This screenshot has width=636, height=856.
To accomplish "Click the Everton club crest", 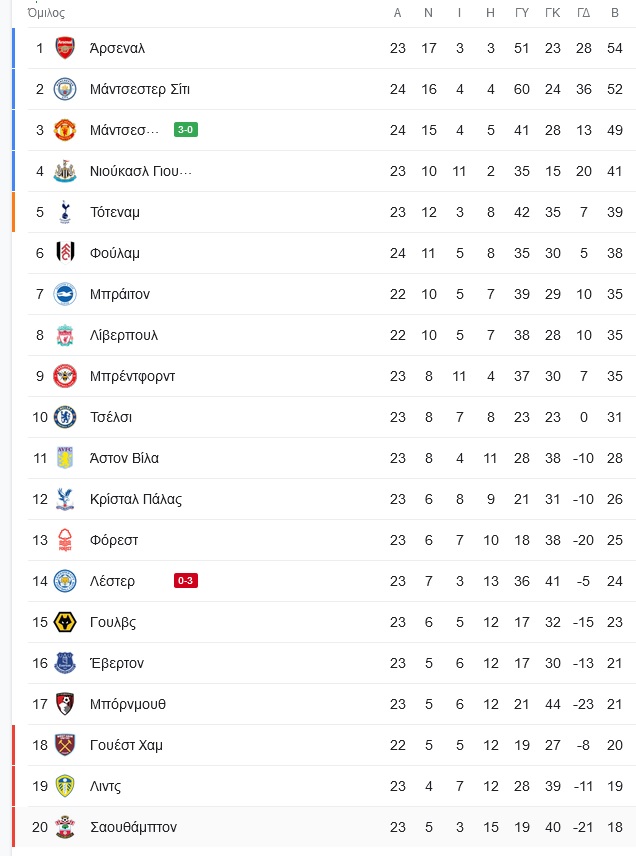I will click(x=65, y=663).
